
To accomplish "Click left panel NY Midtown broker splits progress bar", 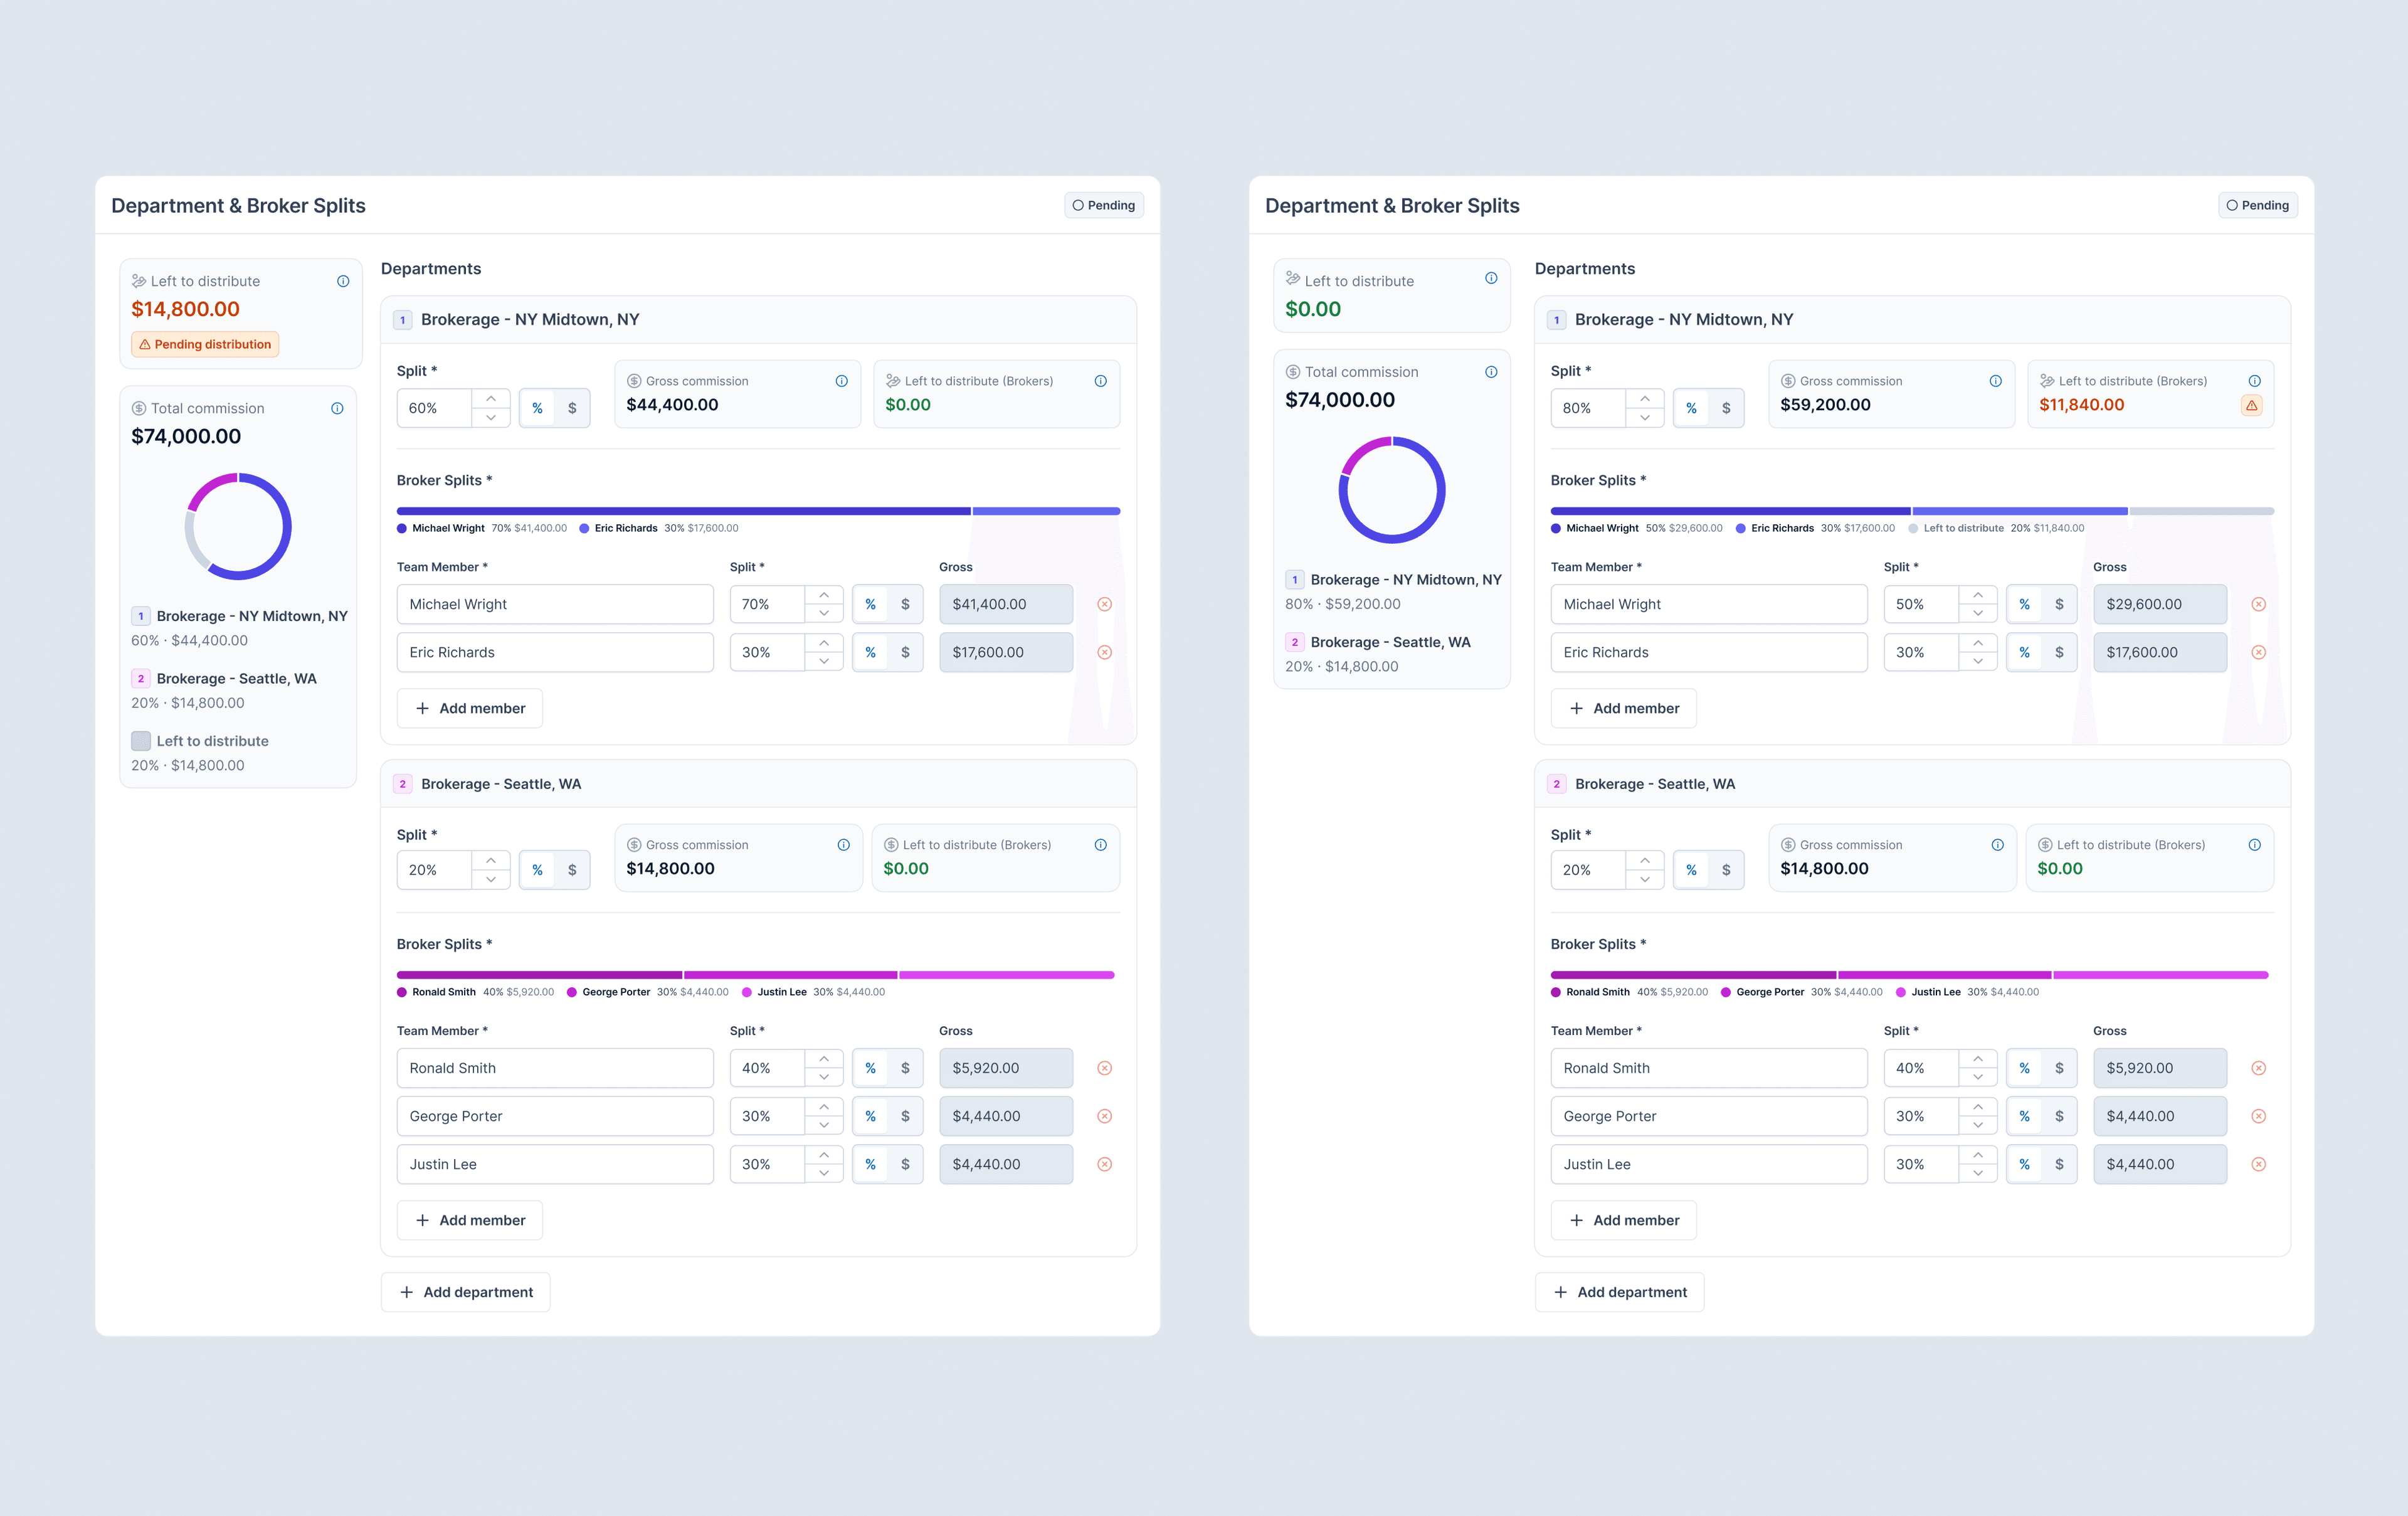I will (x=758, y=511).
